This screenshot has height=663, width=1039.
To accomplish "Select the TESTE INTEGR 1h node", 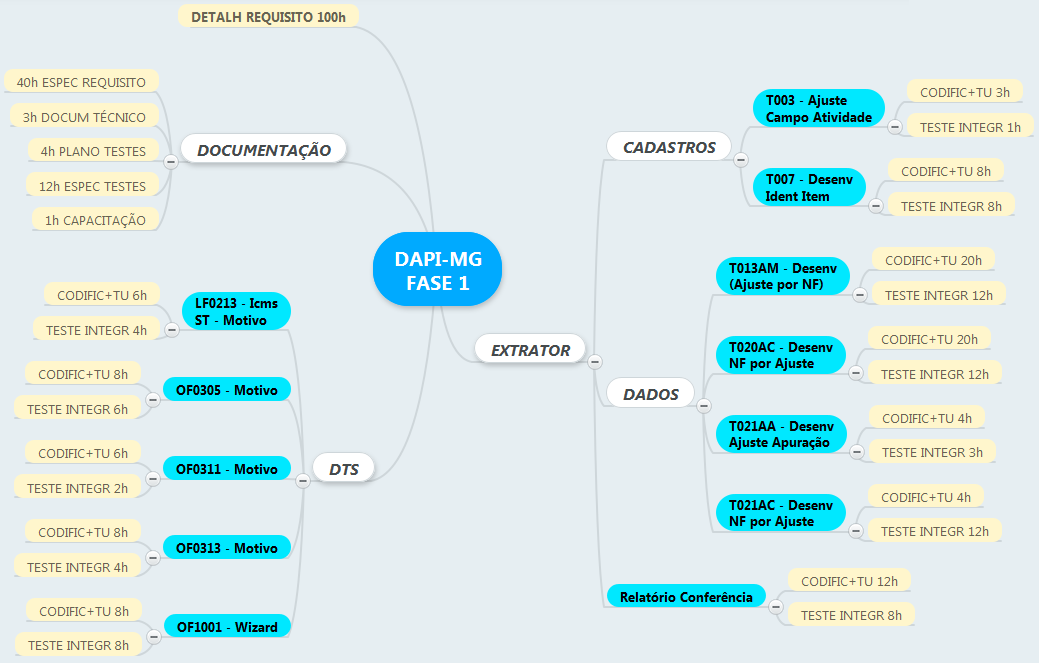I will coord(970,127).
